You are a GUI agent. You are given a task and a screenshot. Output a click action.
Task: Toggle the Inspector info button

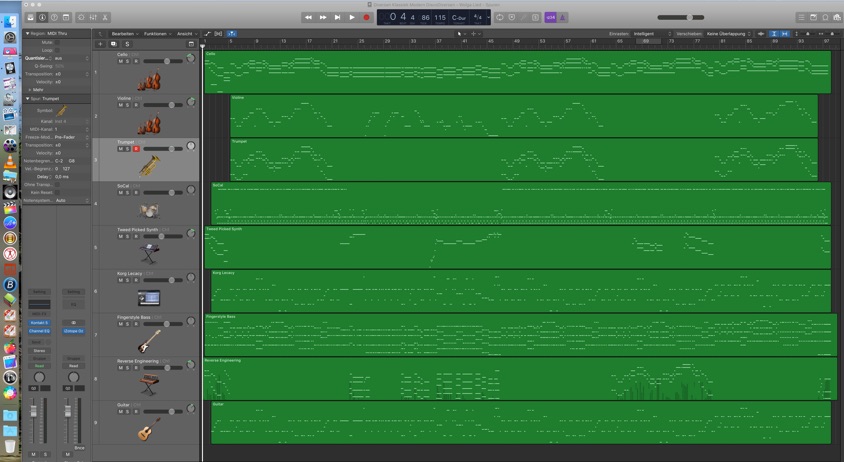(x=43, y=17)
